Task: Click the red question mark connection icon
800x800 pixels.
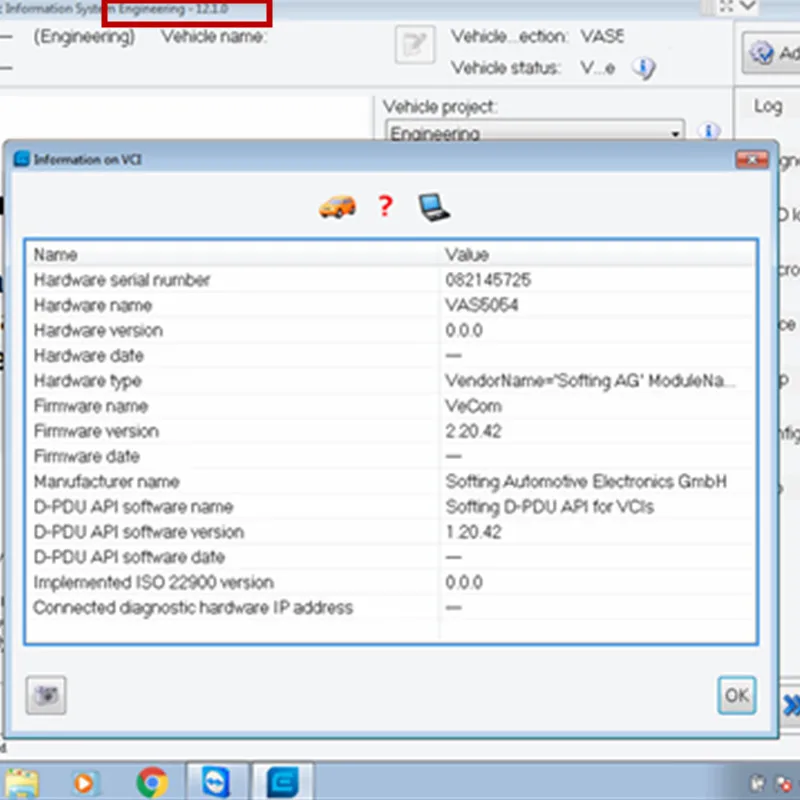Action: (x=385, y=206)
